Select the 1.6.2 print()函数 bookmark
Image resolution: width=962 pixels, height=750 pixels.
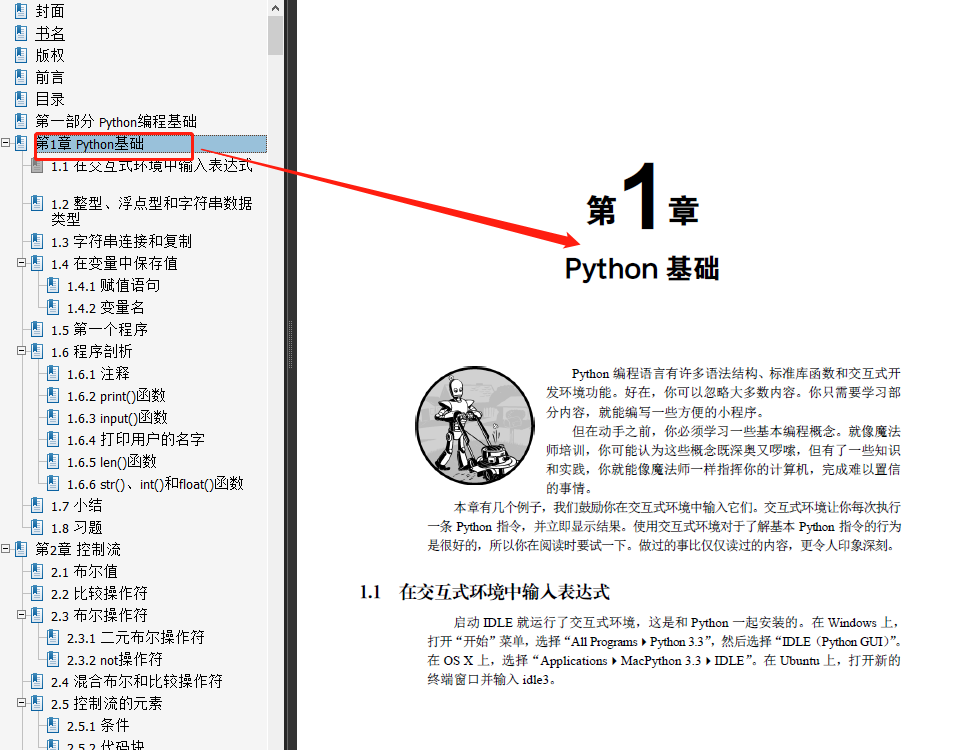tap(110, 395)
